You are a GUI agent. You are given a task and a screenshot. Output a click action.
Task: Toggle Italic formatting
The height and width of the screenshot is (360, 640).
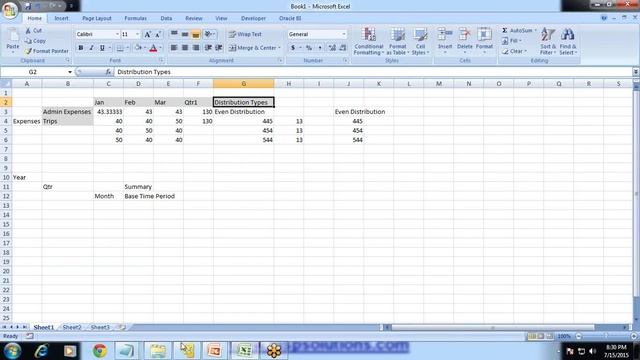click(91, 48)
